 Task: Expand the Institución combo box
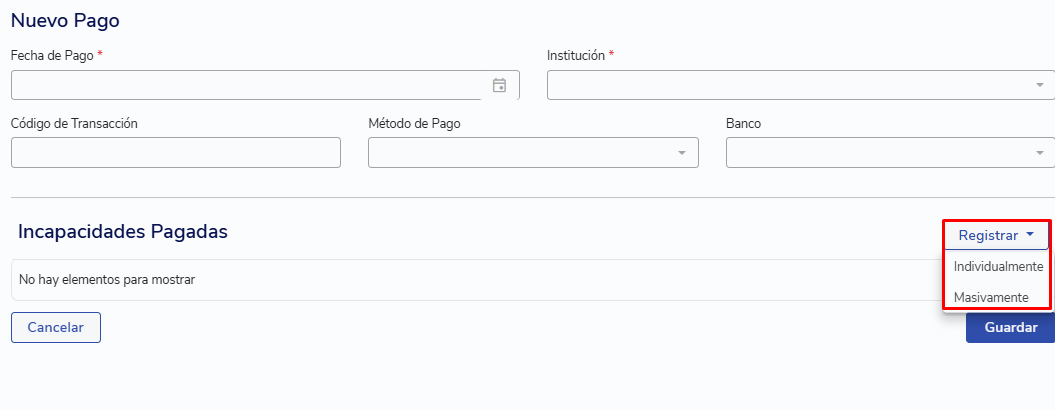790,85
